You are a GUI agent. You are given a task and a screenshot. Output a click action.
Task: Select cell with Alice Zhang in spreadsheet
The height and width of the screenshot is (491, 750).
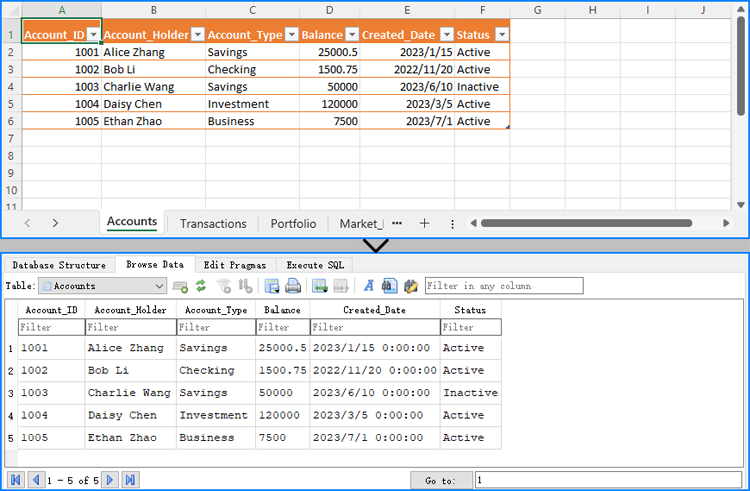pyautogui.click(x=154, y=52)
